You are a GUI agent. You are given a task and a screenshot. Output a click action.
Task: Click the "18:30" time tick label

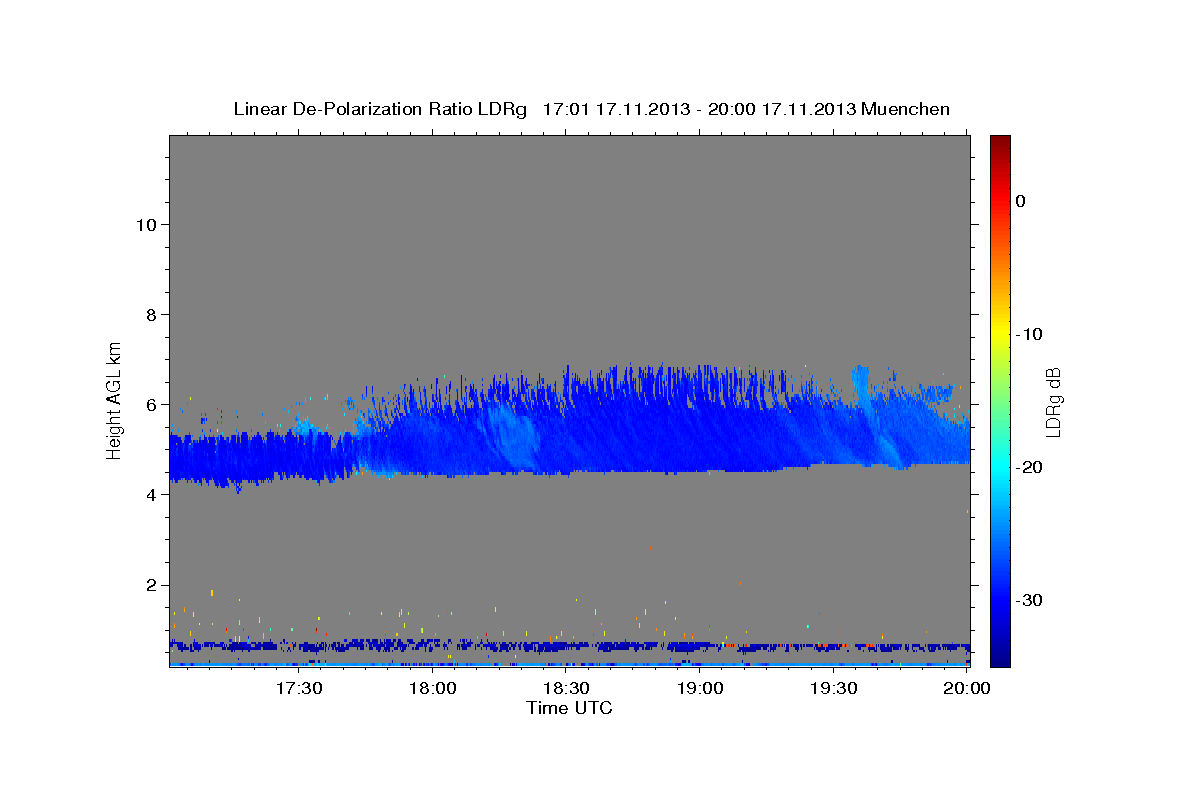point(567,689)
